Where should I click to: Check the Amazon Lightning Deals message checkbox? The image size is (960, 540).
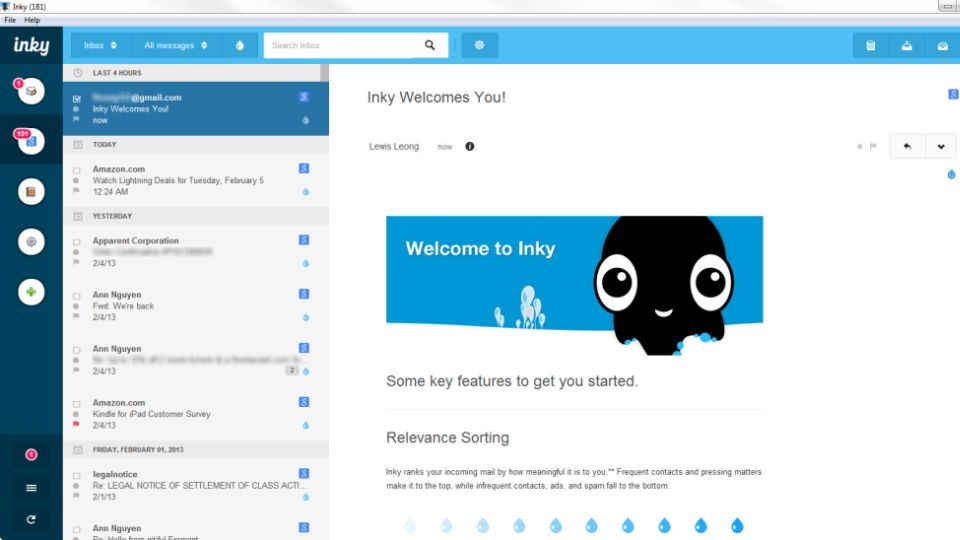[77, 170]
